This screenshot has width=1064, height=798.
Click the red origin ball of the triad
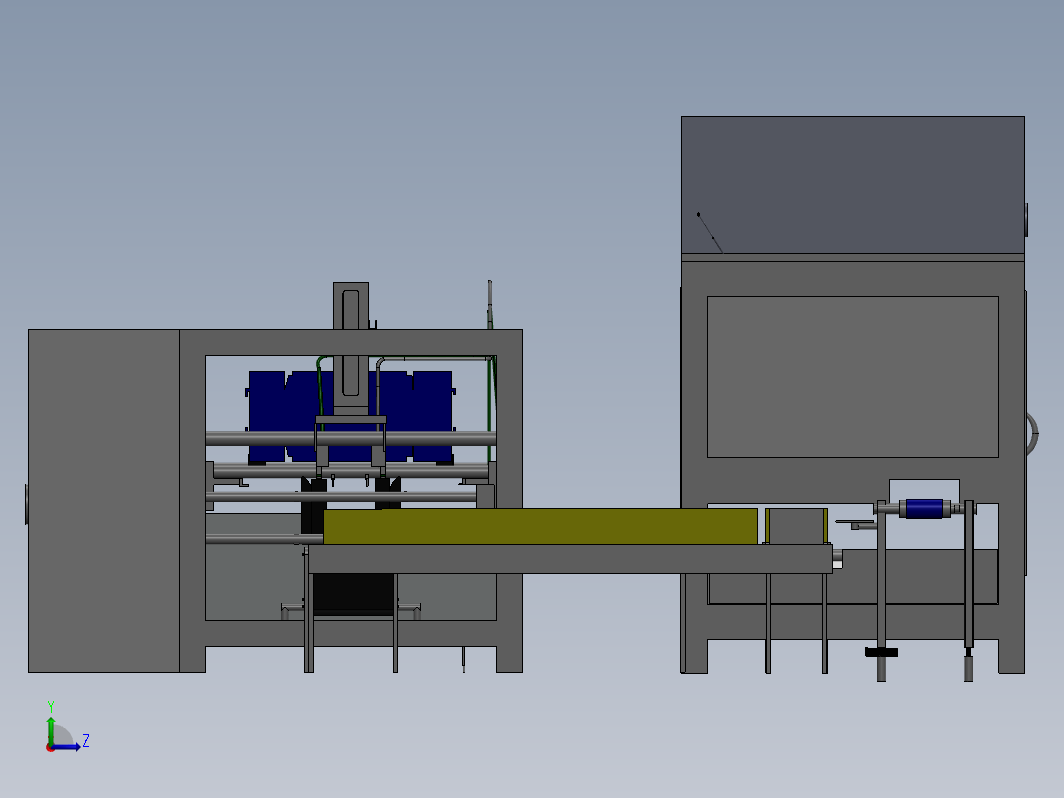pyautogui.click(x=50, y=748)
